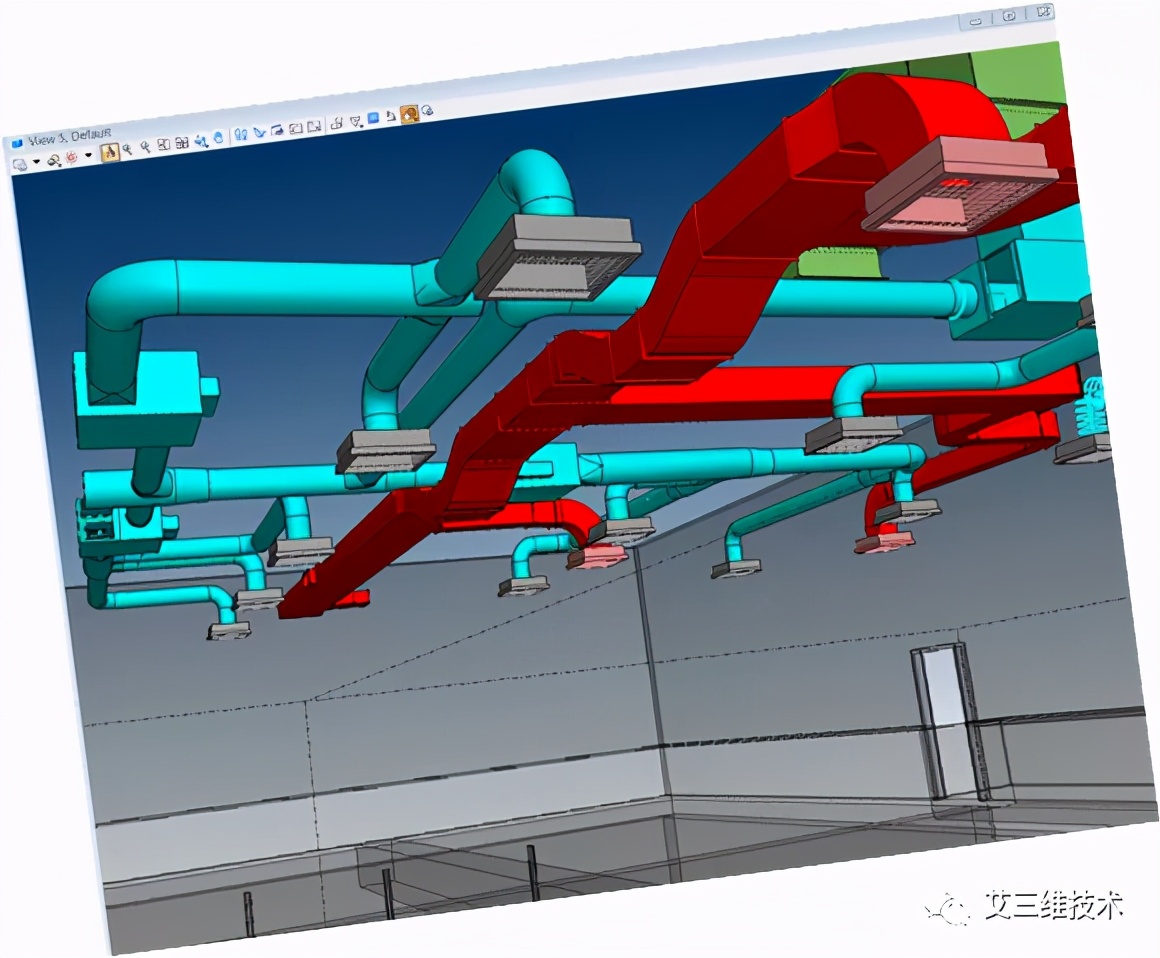Select the Navigate View tool

pos(277,130)
